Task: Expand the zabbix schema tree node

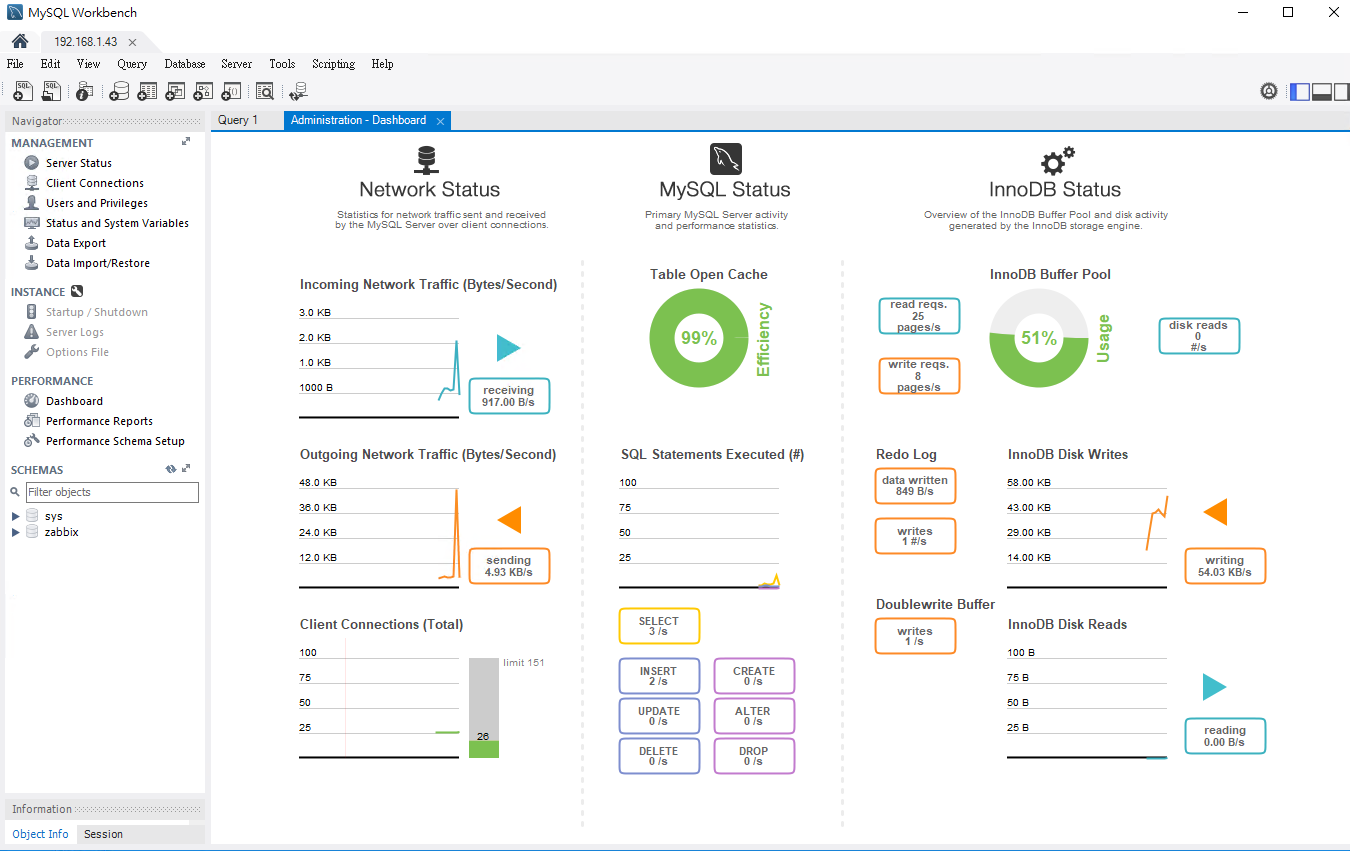Action: (x=15, y=533)
